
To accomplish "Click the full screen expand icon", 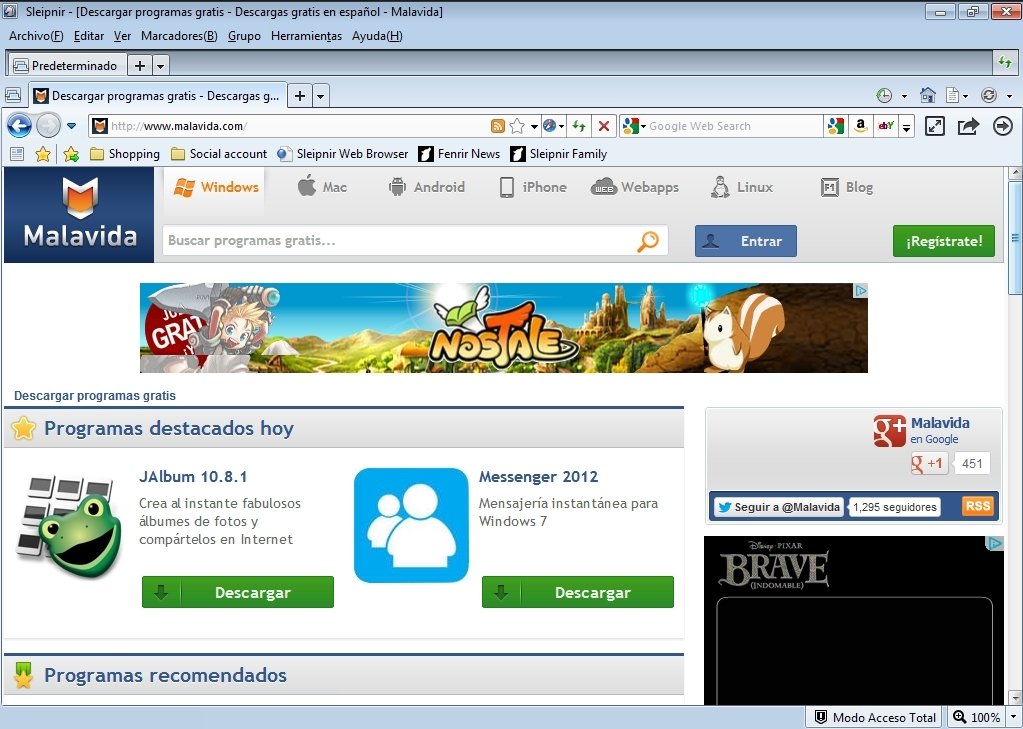I will click(x=935, y=126).
